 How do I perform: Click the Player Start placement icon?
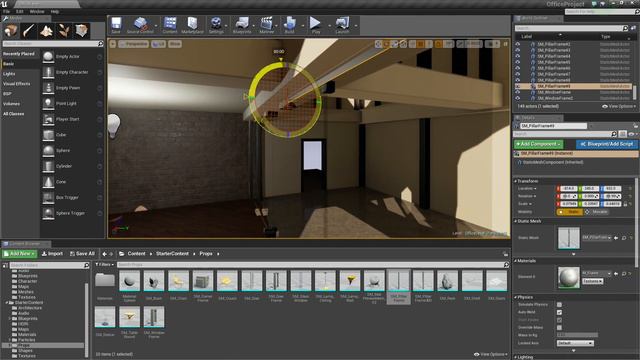48,119
